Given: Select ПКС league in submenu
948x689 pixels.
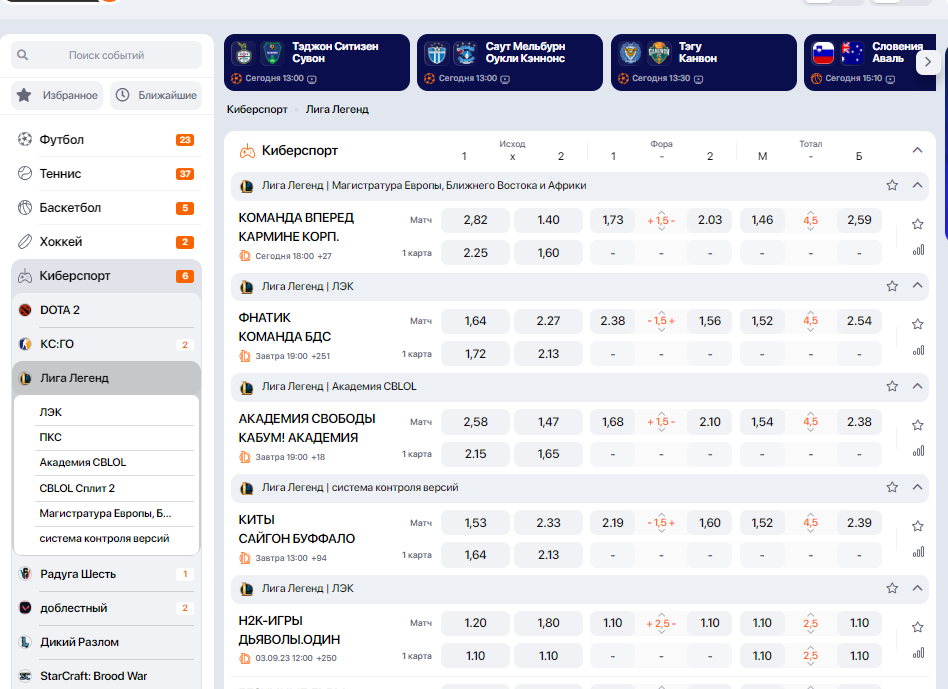Looking at the screenshot, I should point(116,437).
